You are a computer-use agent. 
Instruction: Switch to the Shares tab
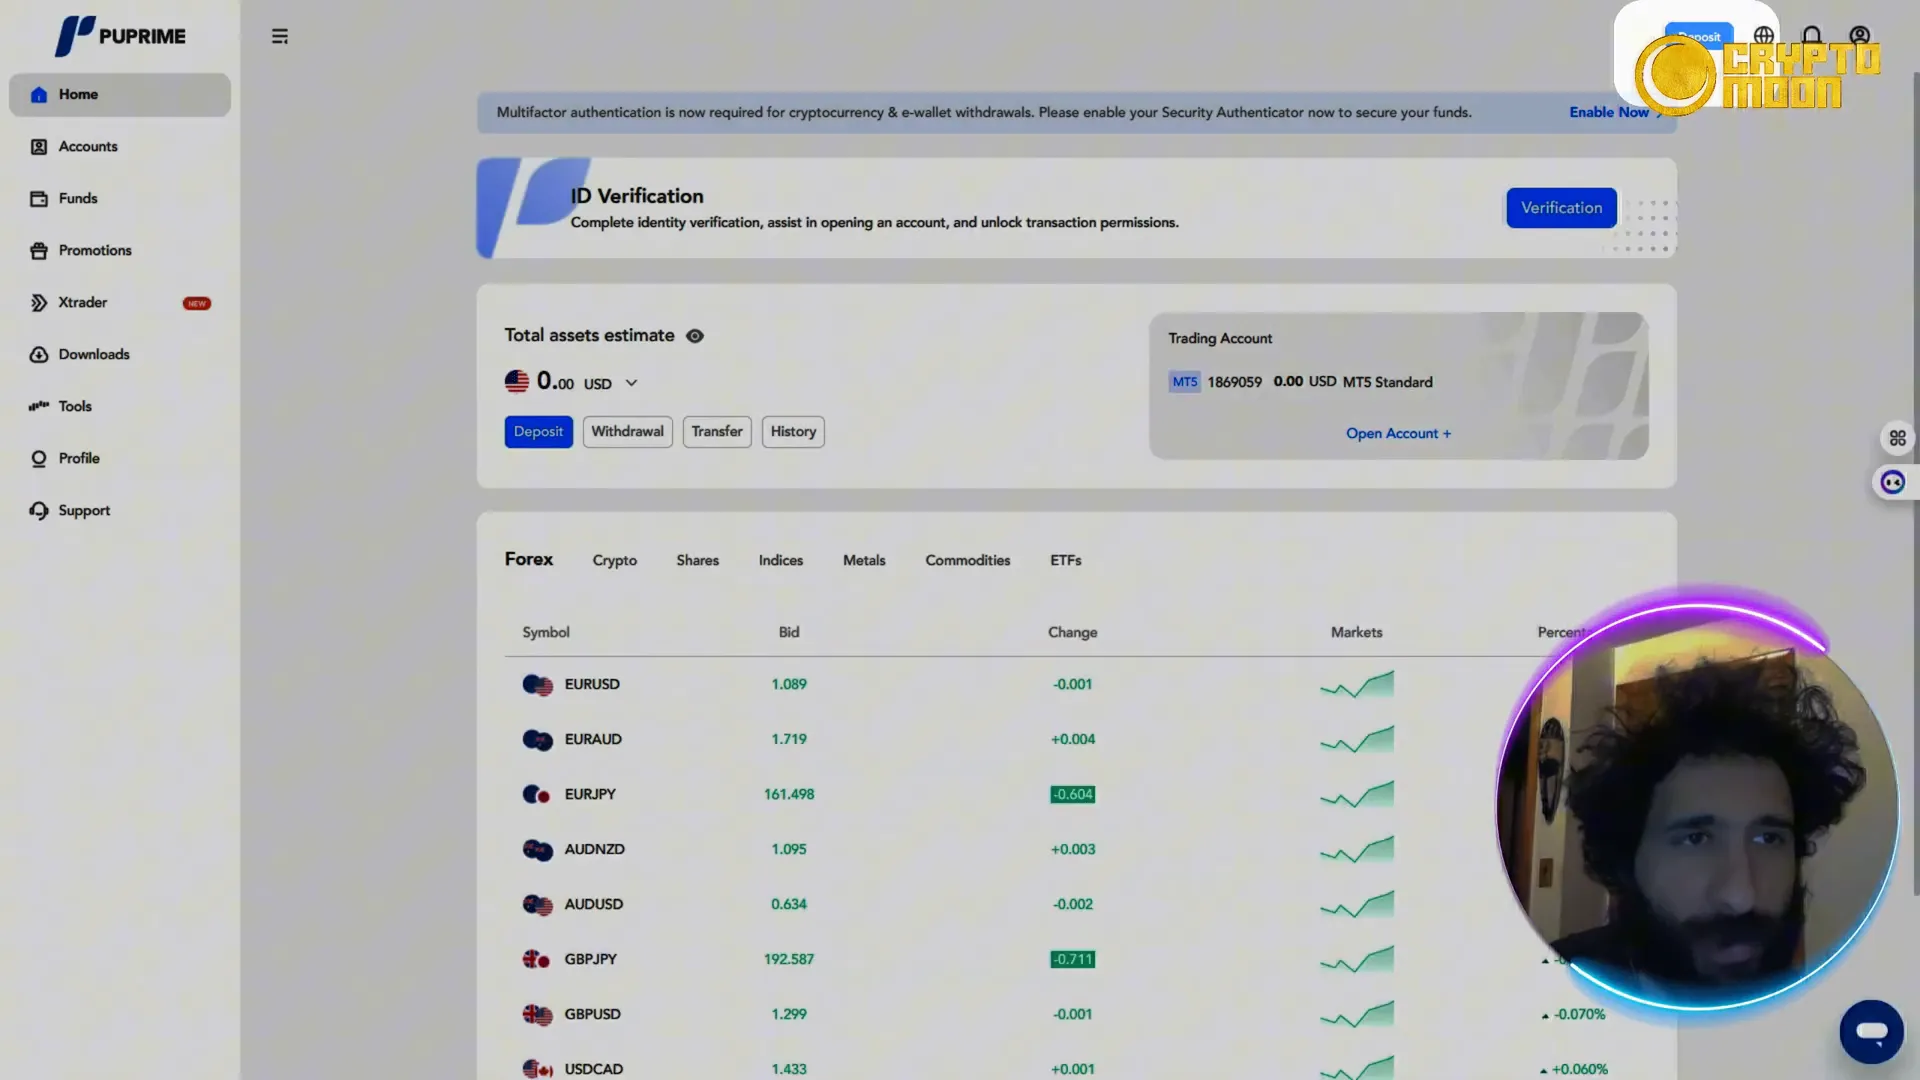click(x=697, y=560)
